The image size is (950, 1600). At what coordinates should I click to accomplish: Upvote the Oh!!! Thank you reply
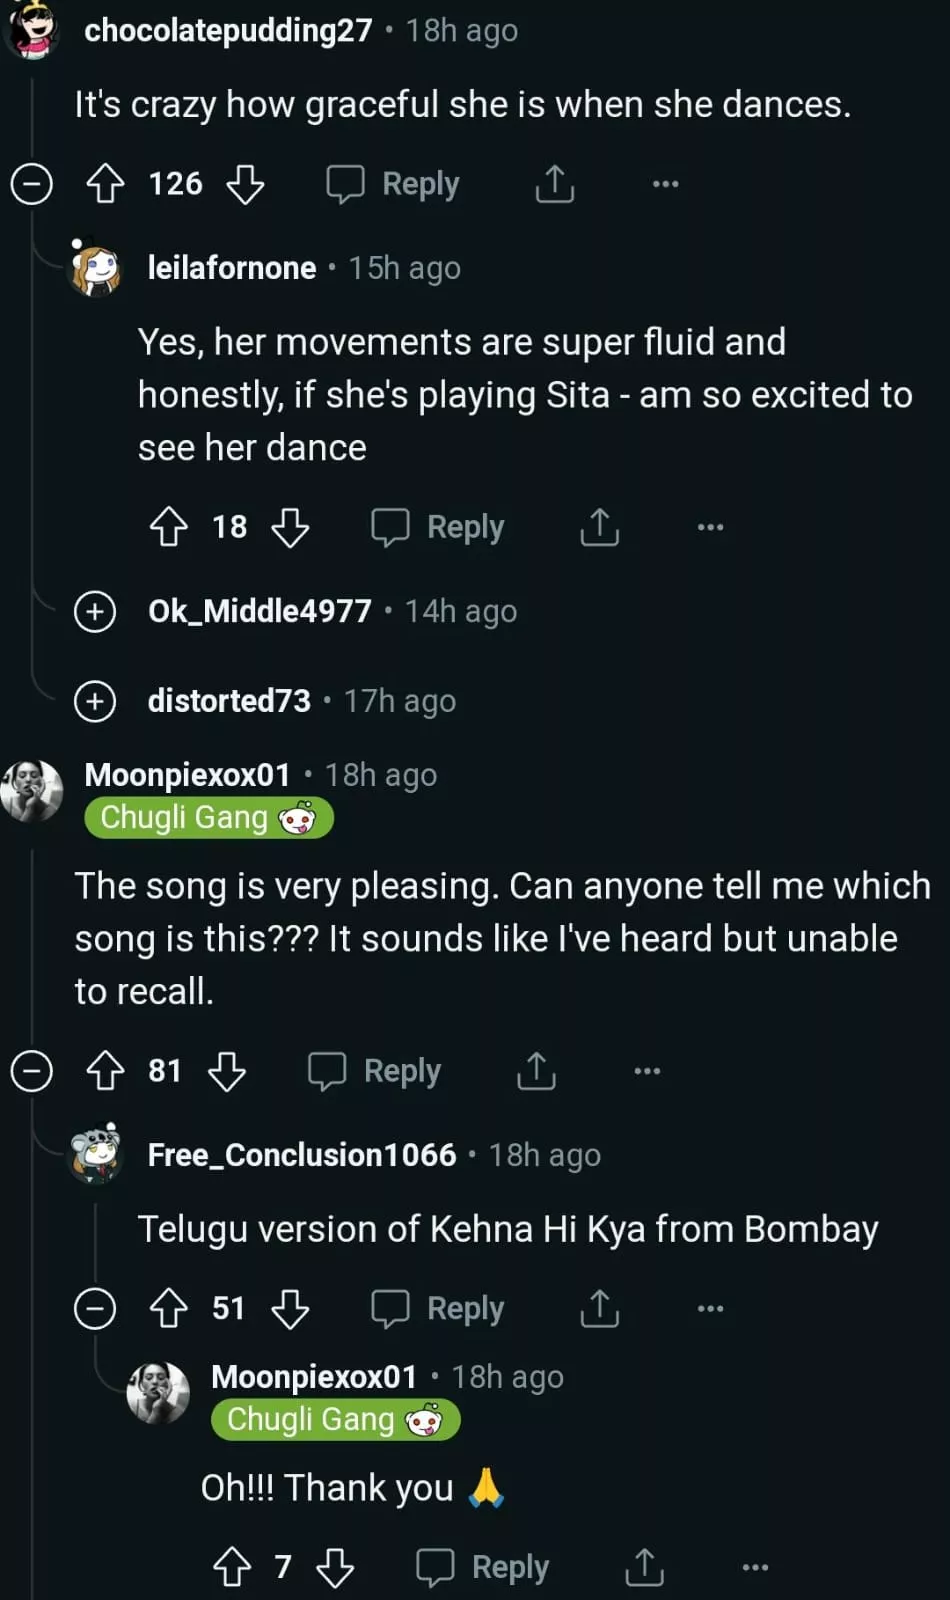pyautogui.click(x=232, y=1567)
